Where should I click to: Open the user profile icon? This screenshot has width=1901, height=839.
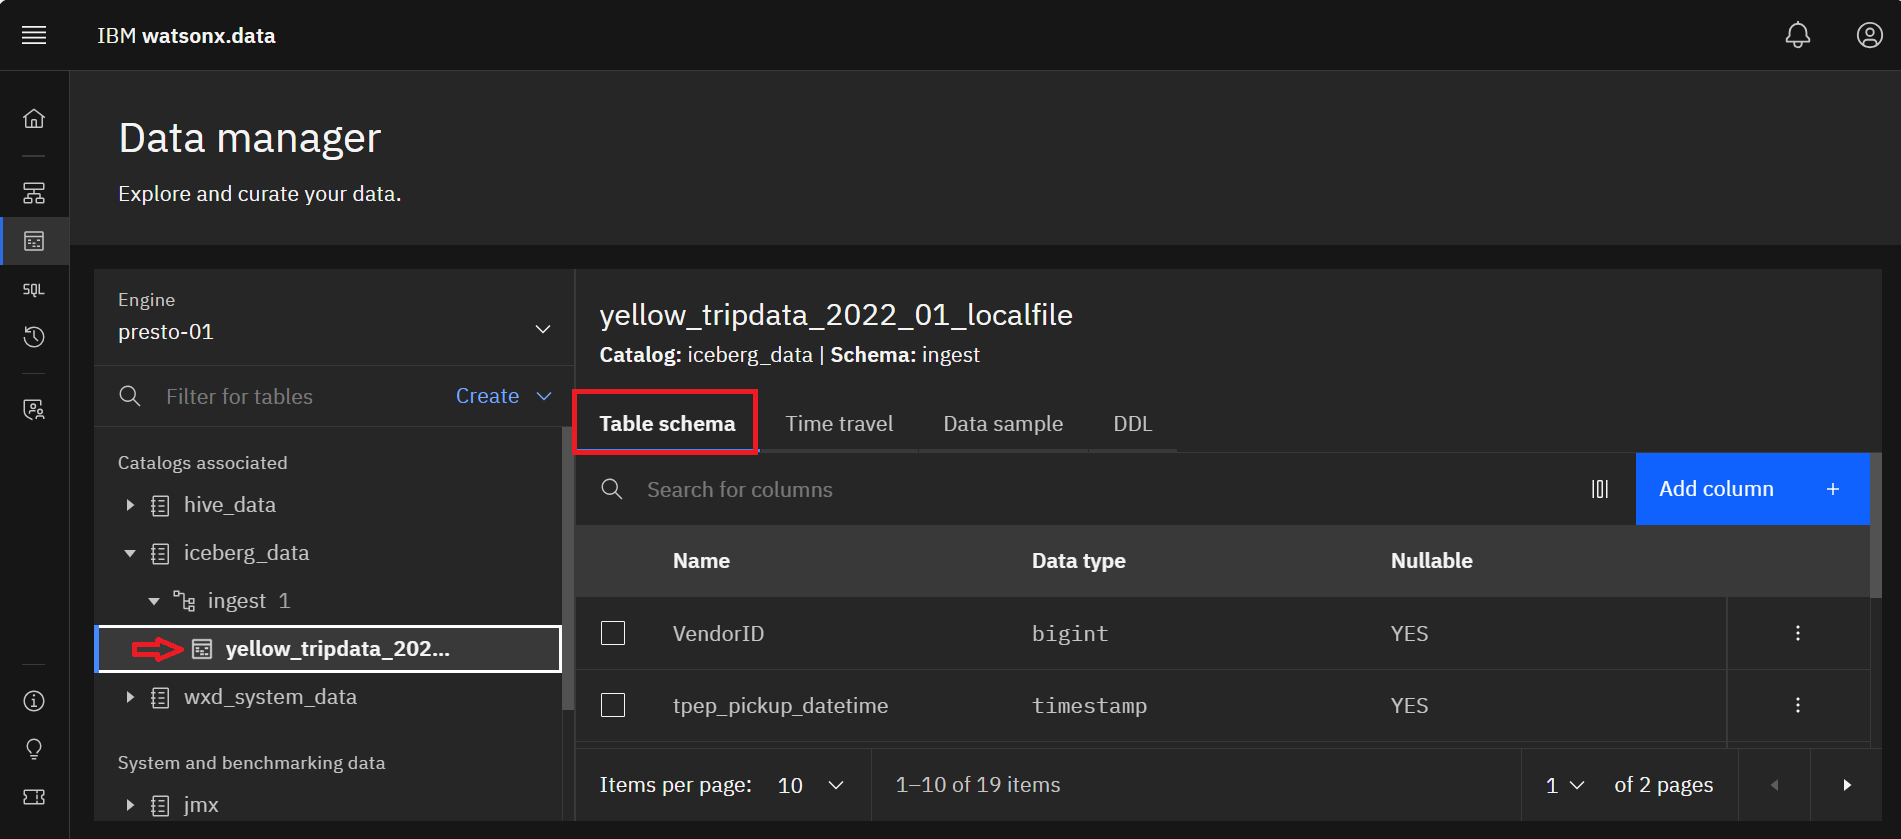1869,35
